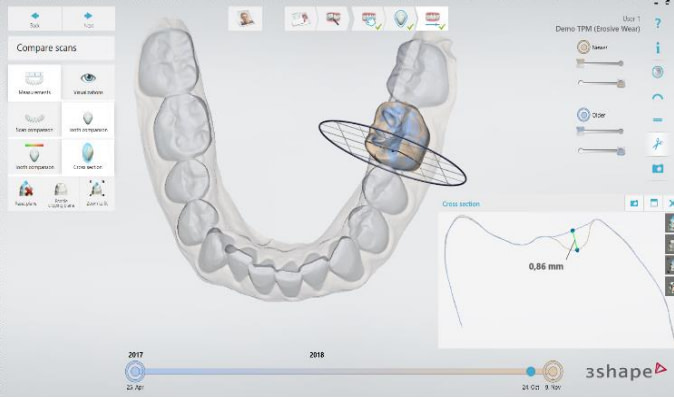Adjust Newer scan upper slider
This screenshot has width=674, height=398.
pos(600,64)
